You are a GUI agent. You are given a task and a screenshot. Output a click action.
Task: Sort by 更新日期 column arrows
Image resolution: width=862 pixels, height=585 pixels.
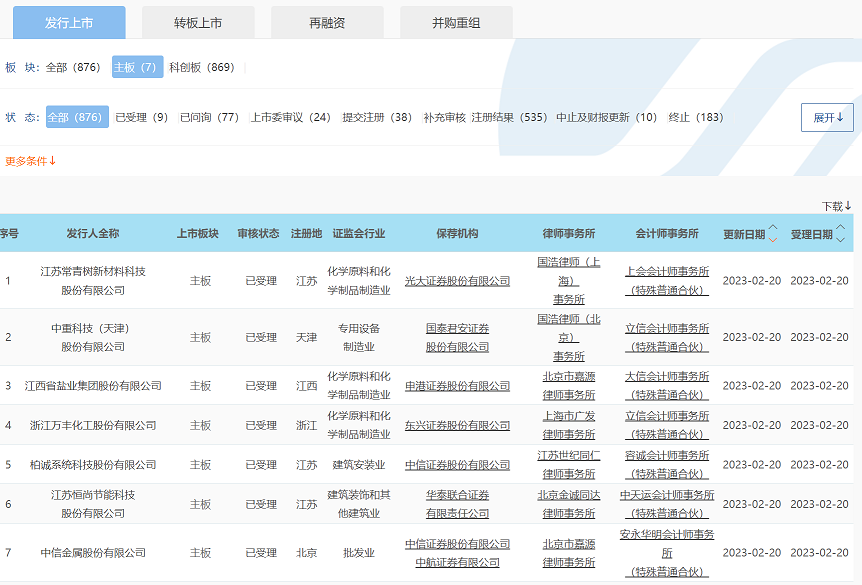(772, 234)
